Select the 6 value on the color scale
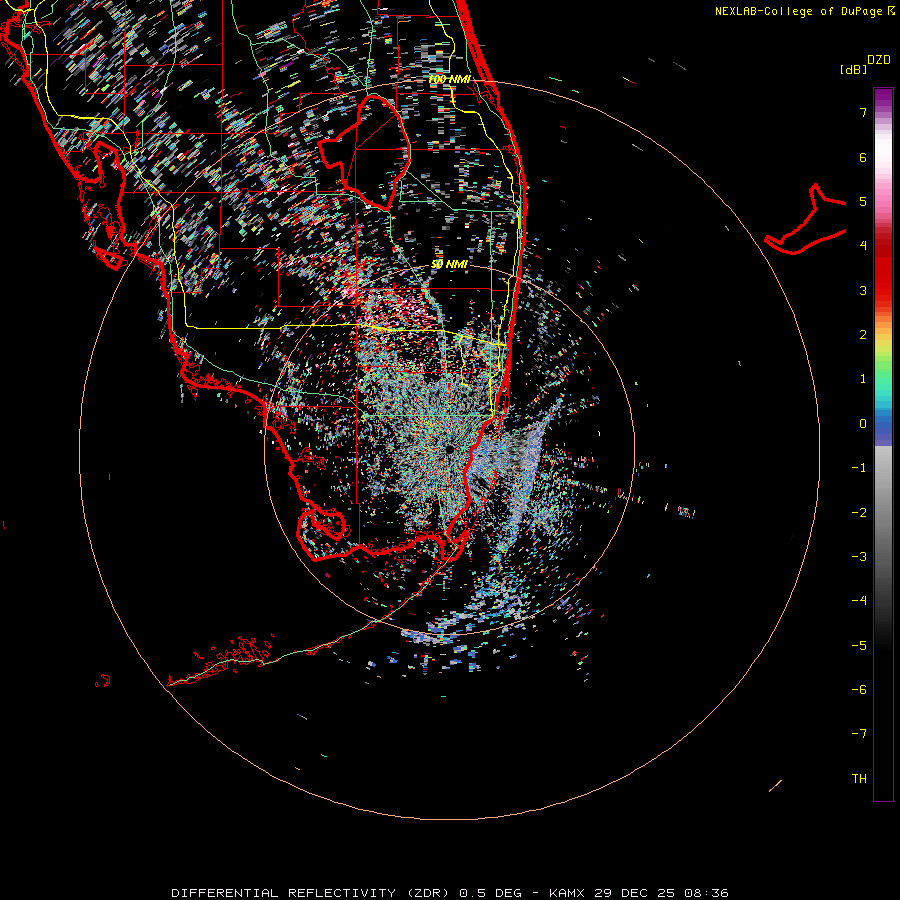Image resolution: width=900 pixels, height=900 pixels. coord(863,157)
